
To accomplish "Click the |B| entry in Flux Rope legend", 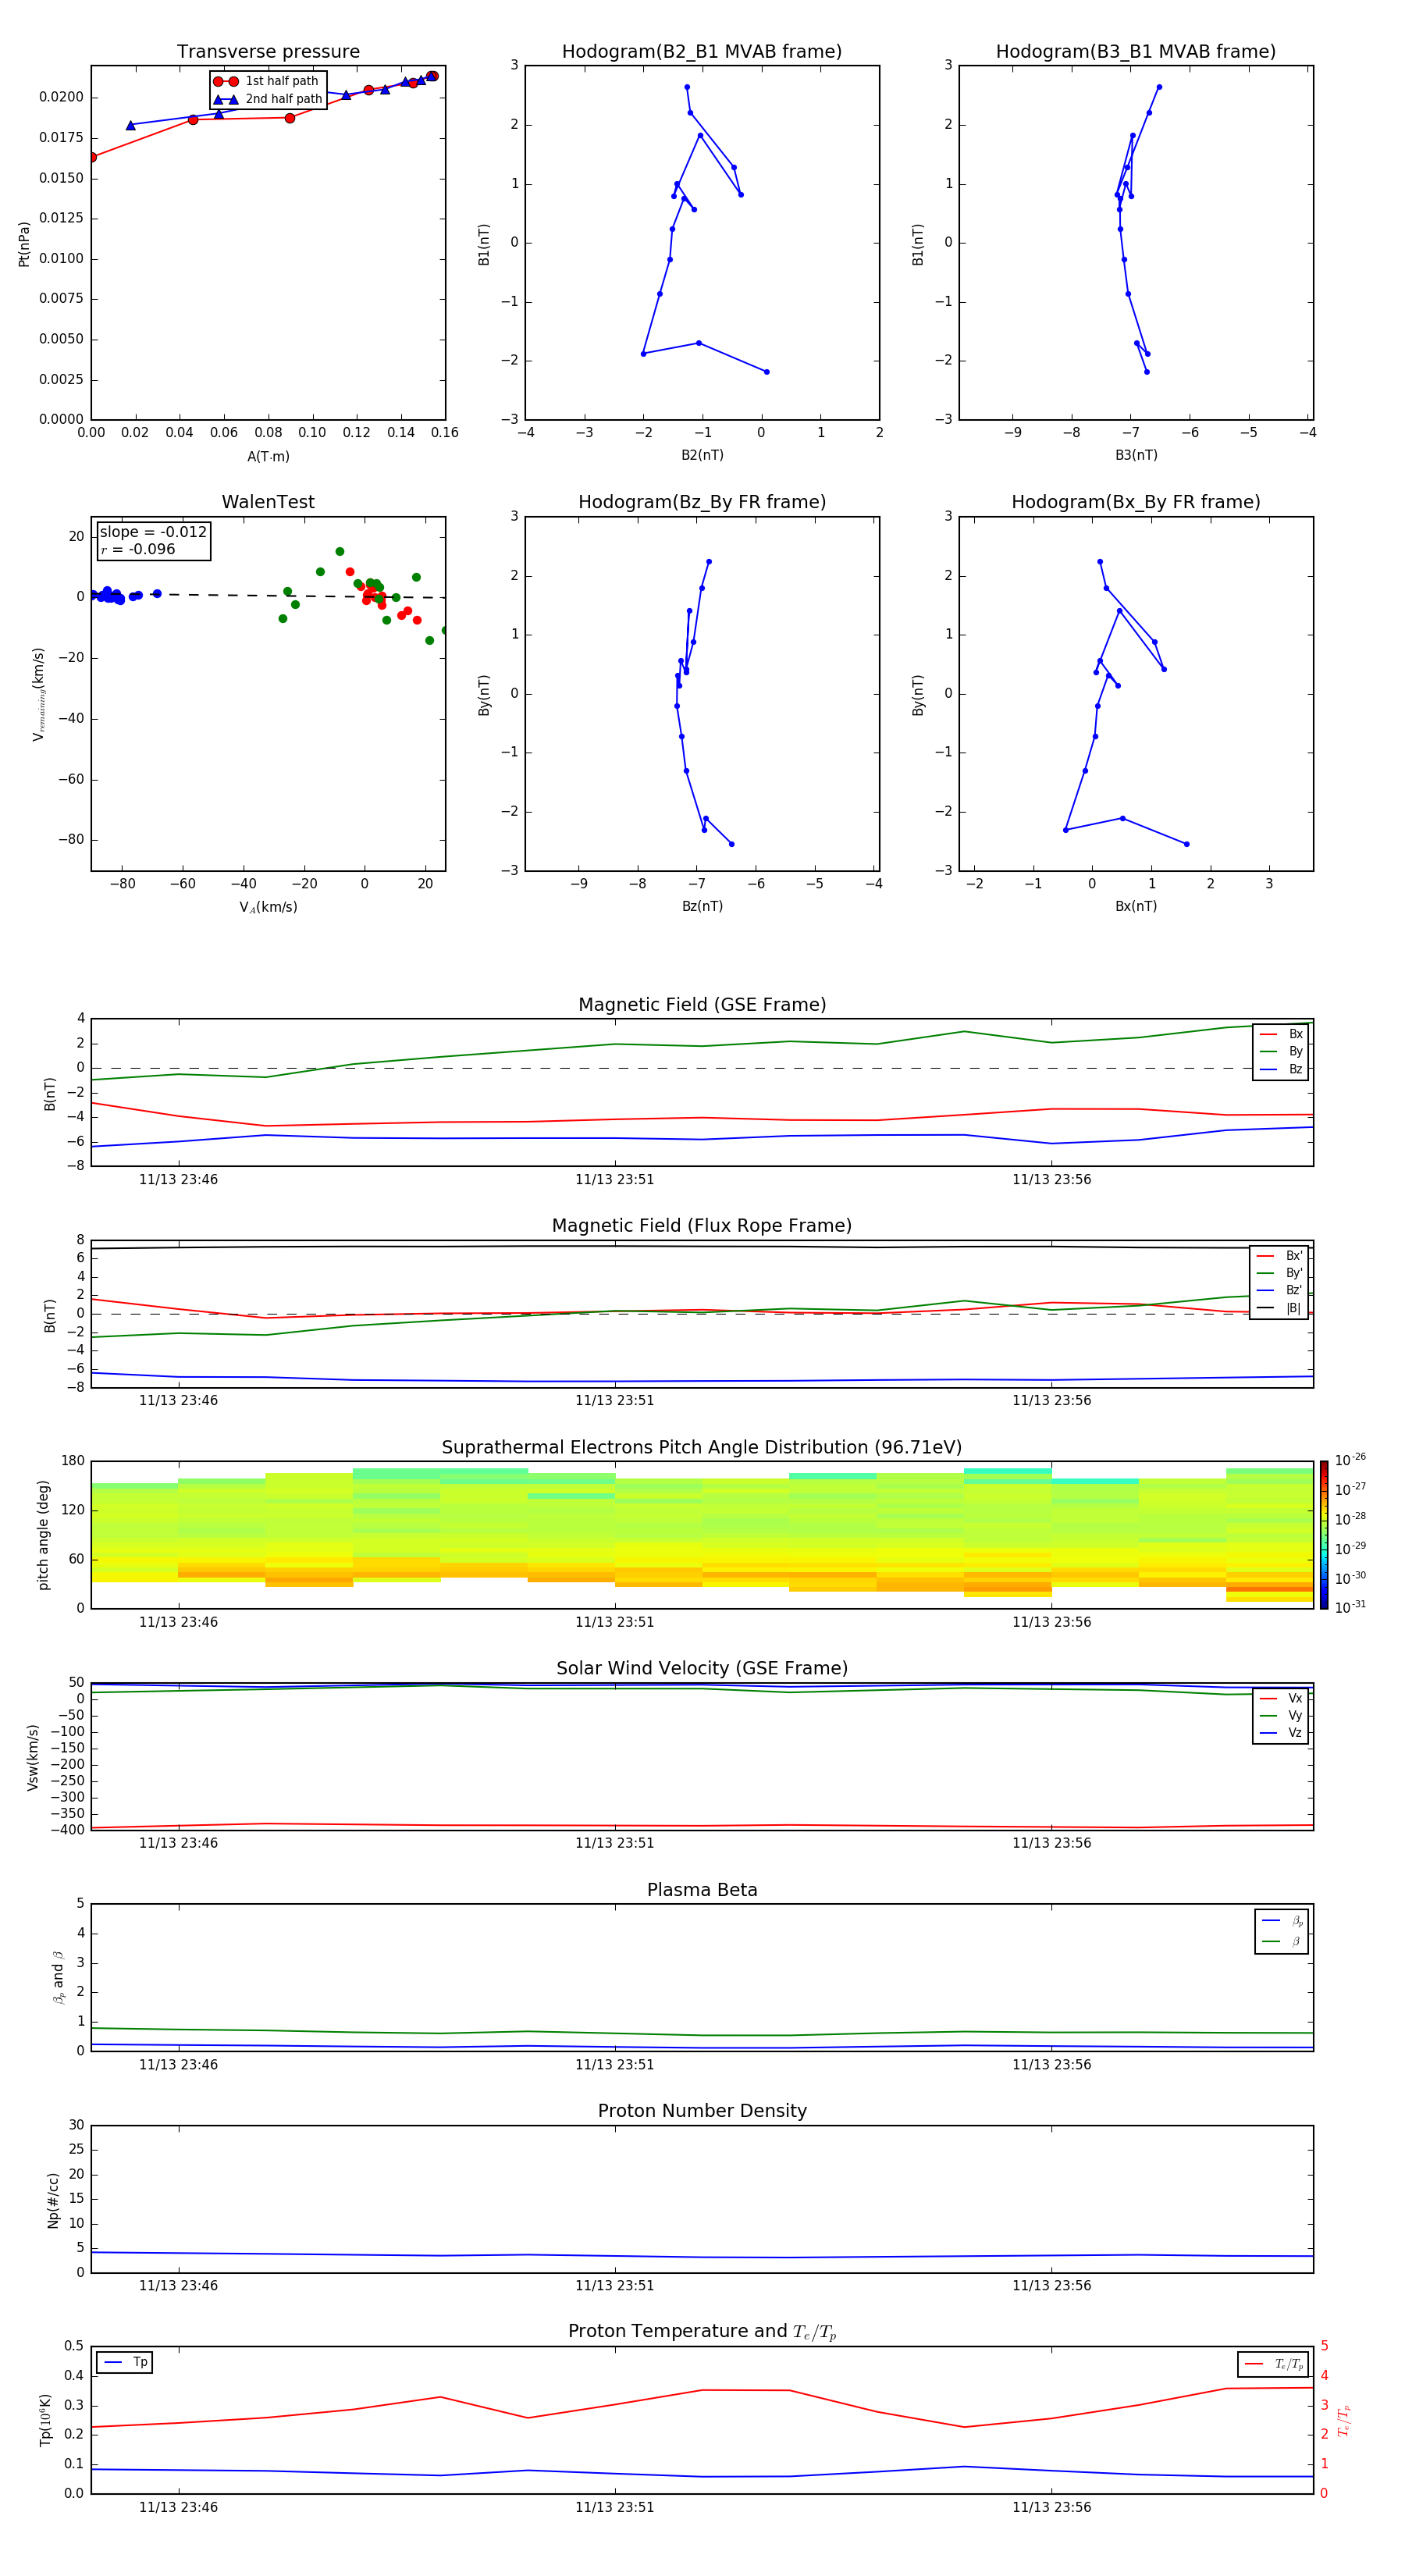I will click(x=1279, y=1308).
